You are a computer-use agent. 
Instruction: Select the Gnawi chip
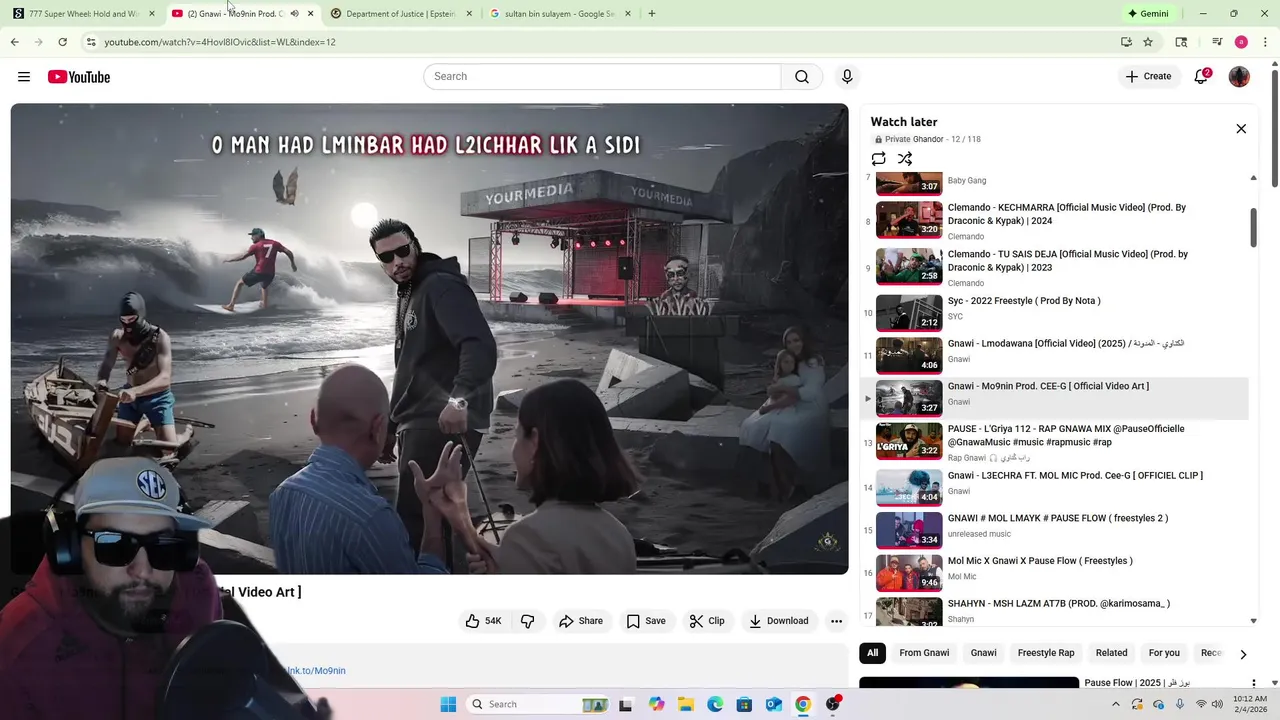983,653
